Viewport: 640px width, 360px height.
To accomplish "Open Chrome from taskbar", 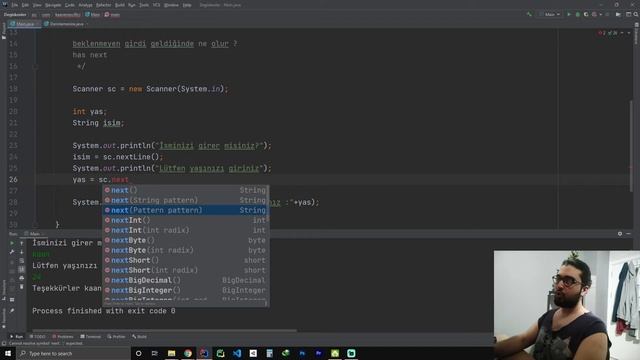I will tap(188, 353).
